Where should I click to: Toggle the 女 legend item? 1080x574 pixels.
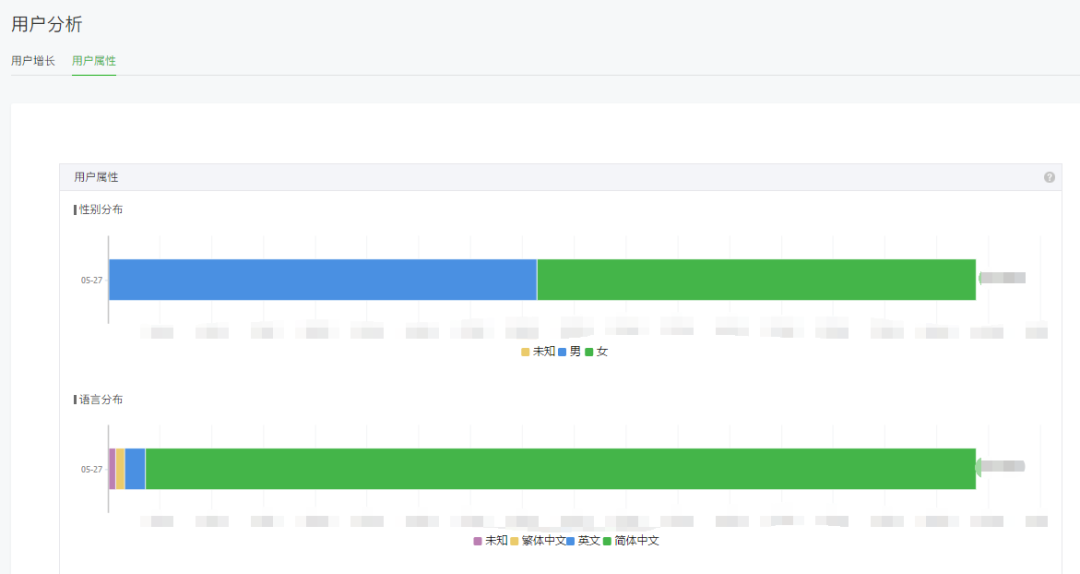click(596, 351)
